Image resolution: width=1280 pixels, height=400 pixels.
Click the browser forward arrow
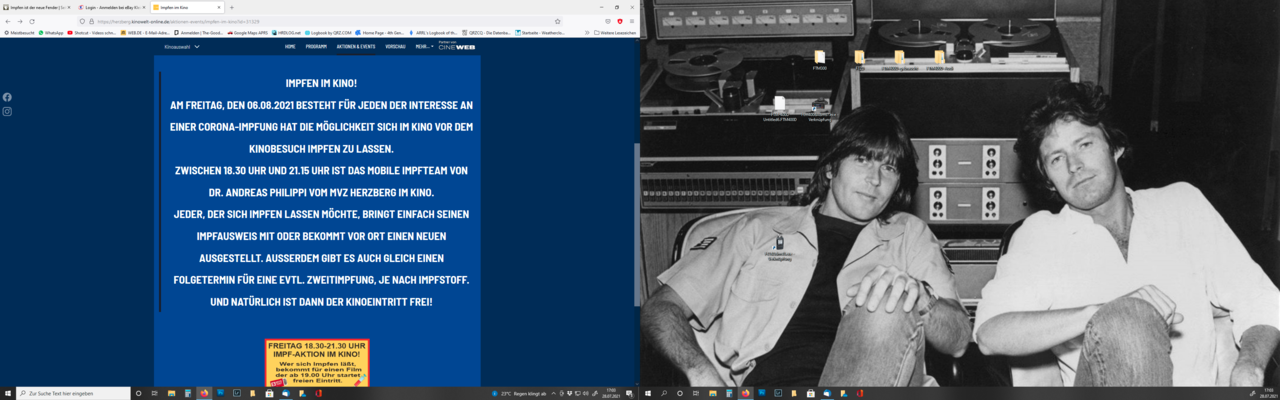20,20
